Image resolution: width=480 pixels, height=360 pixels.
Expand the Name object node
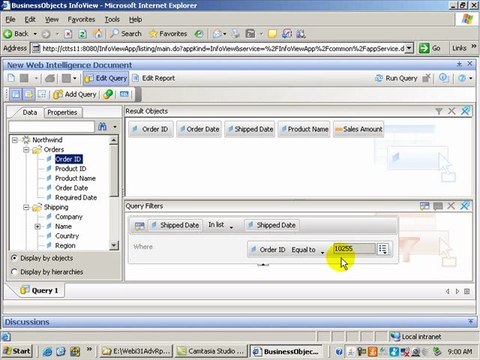pos(38,227)
